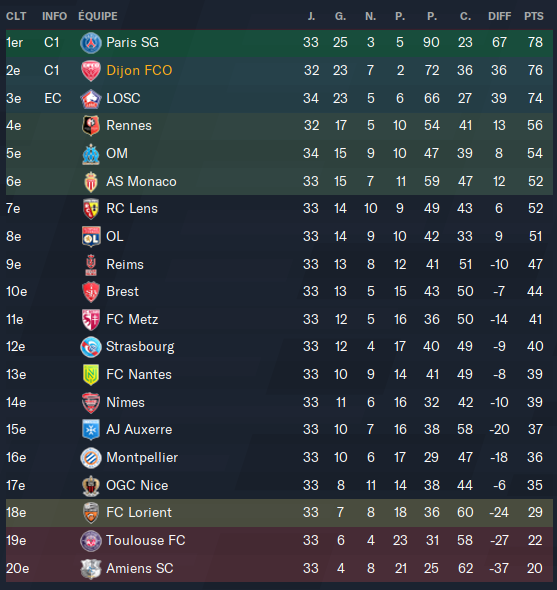
Task: Open the FC Nantes team link
Action: 139,374
